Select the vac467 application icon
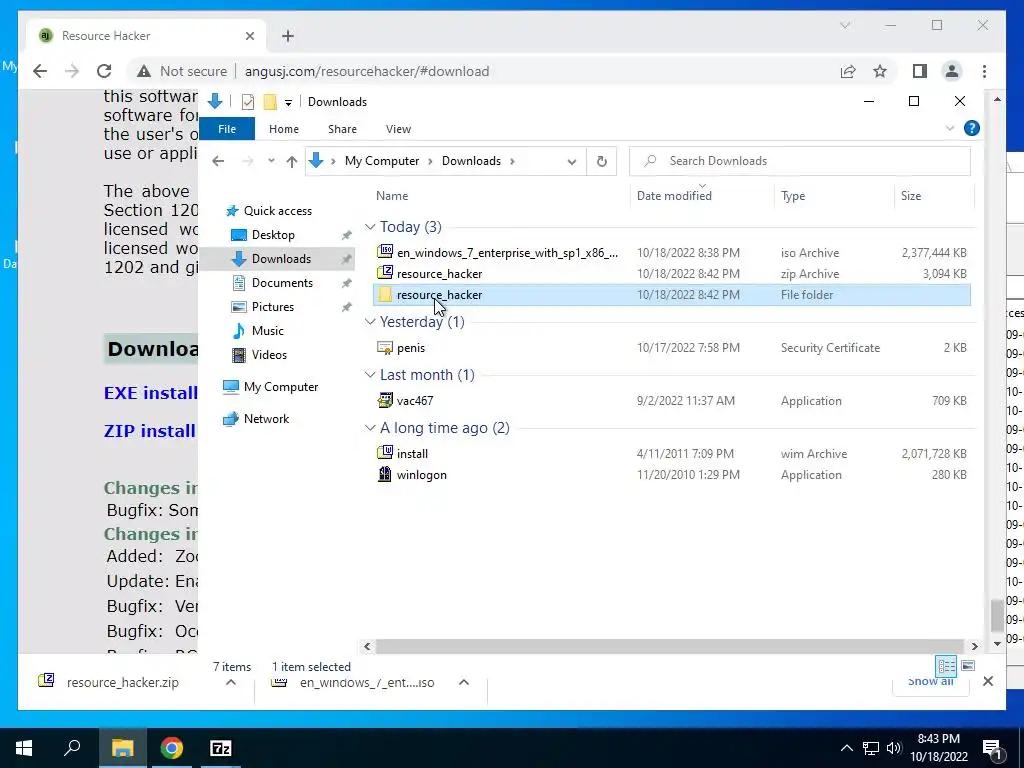The image size is (1024, 768). pos(385,400)
